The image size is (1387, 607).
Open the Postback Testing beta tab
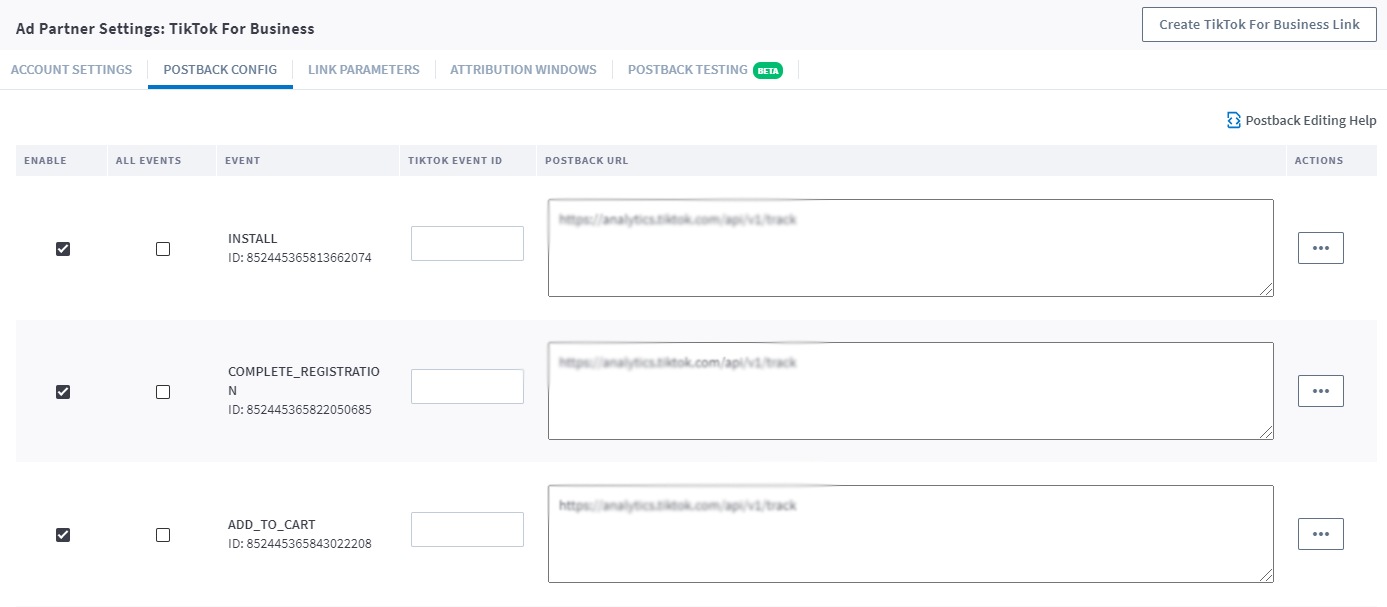point(705,70)
